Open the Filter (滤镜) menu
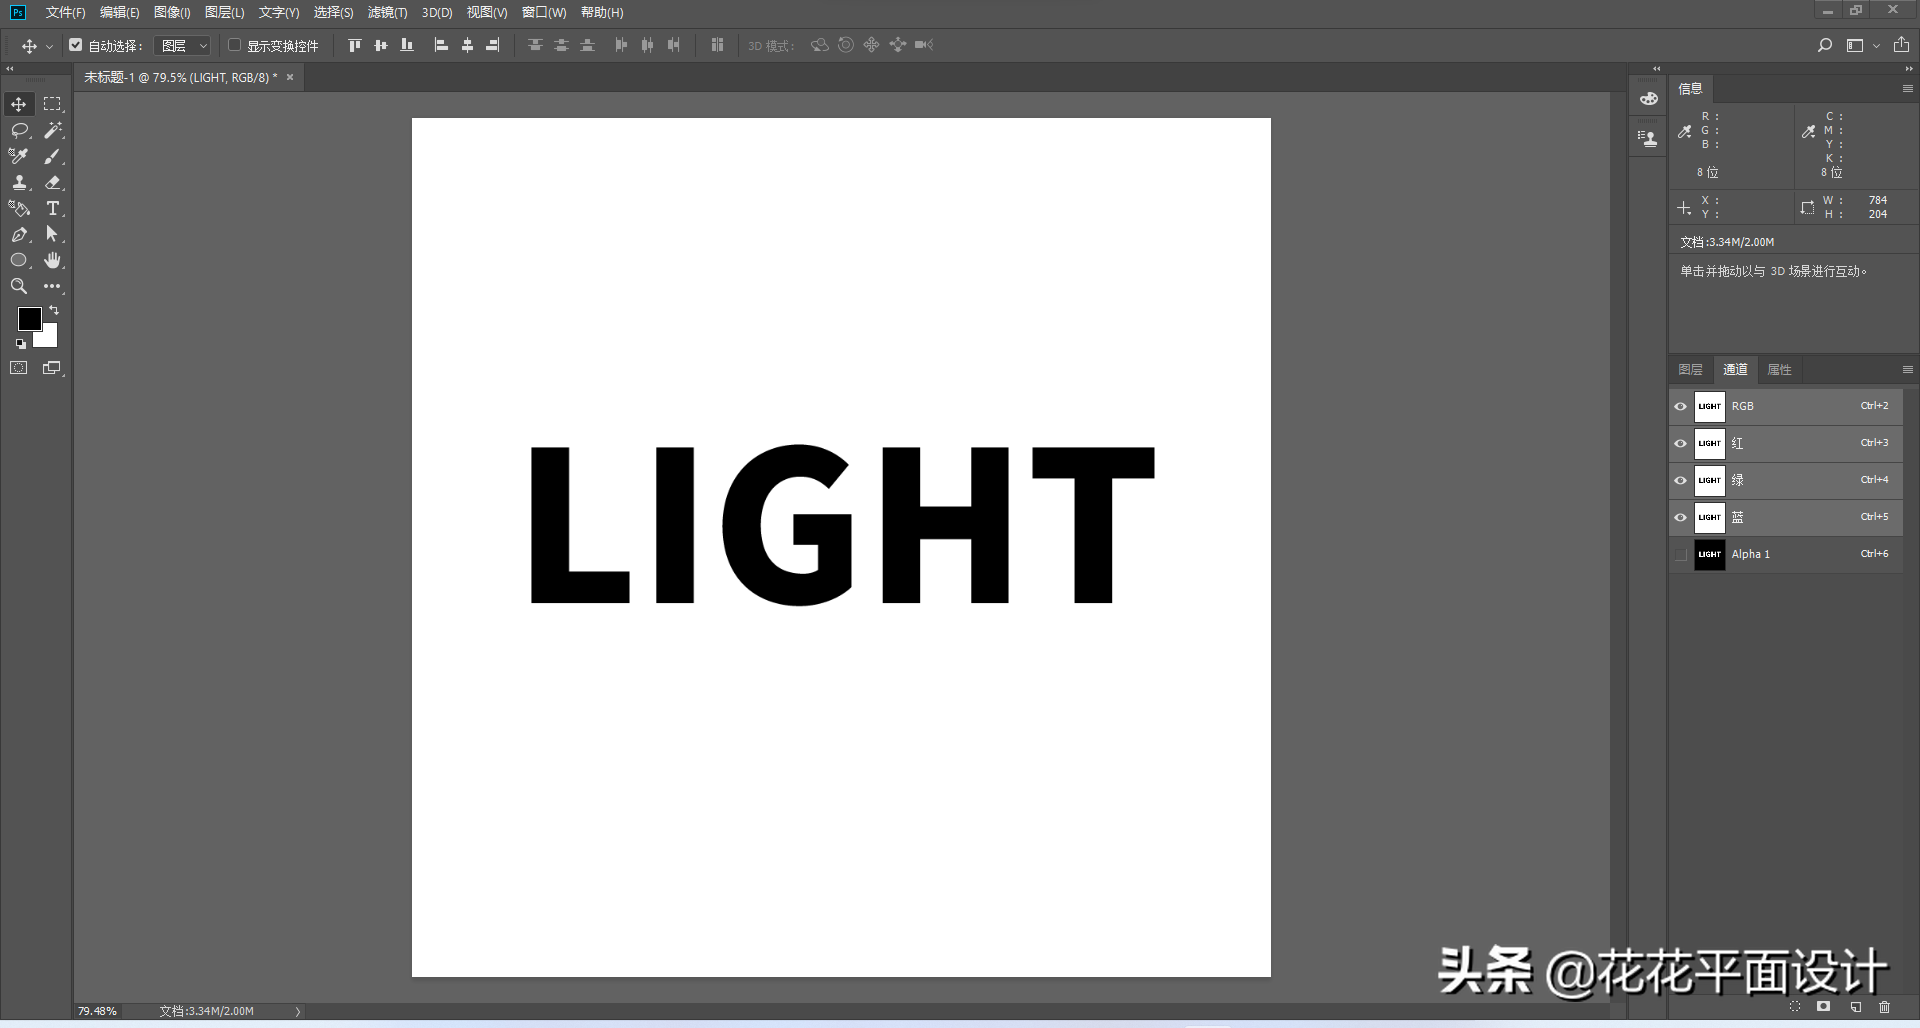Screen dimensions: 1920x1028 coord(387,12)
